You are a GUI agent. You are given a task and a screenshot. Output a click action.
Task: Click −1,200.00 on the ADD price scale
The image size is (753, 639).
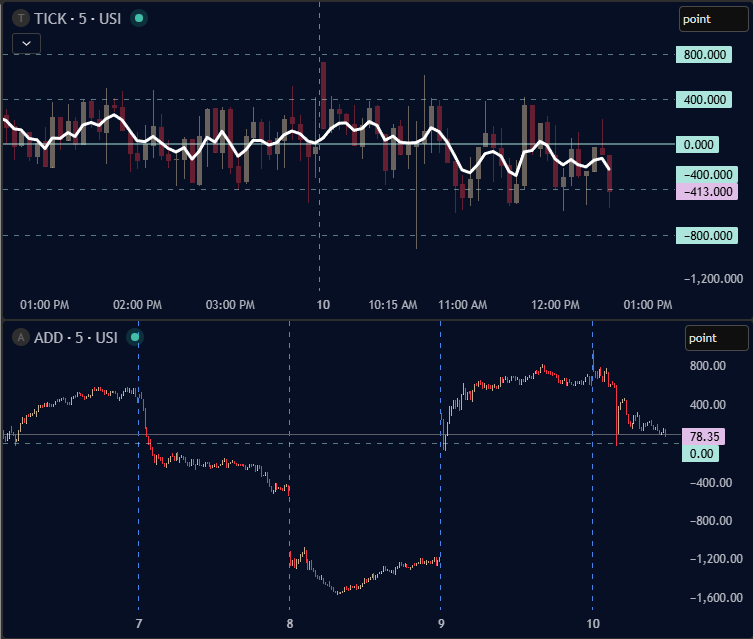point(716,559)
